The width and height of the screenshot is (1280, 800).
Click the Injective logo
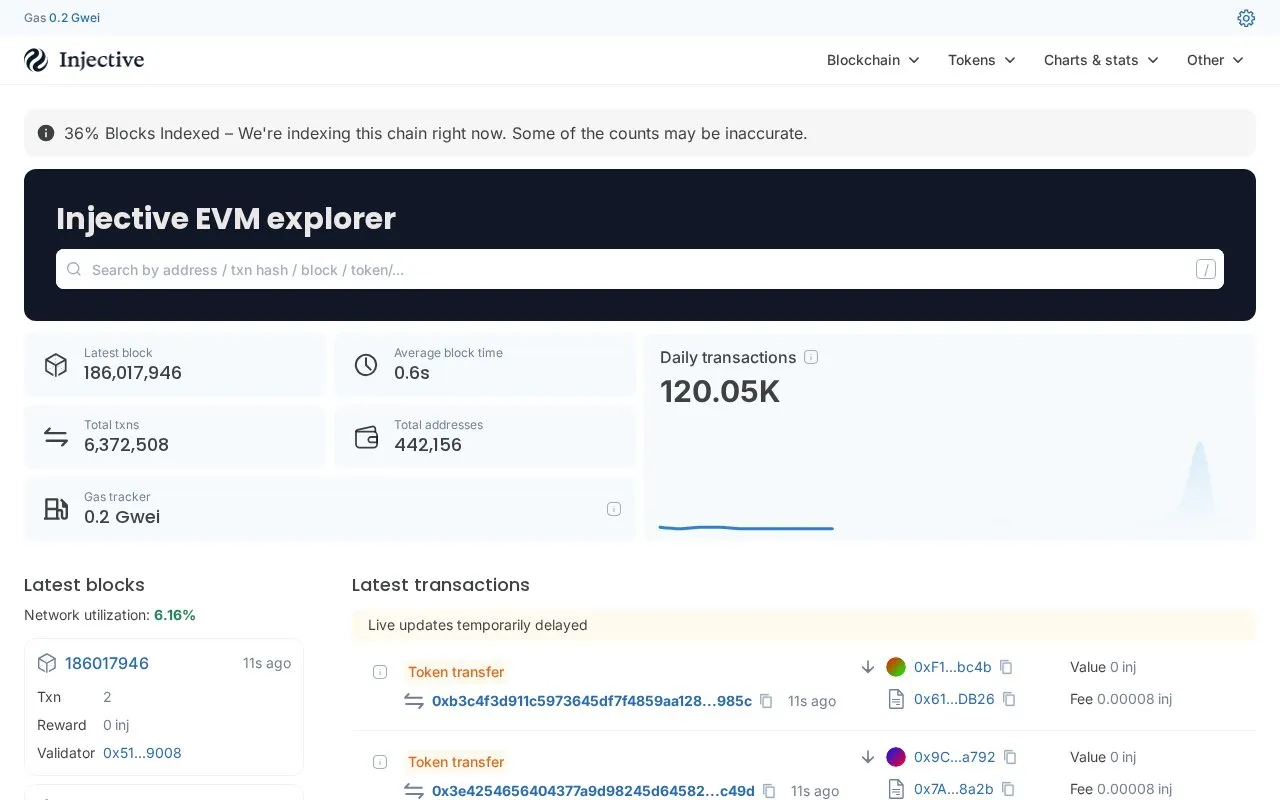pos(84,60)
